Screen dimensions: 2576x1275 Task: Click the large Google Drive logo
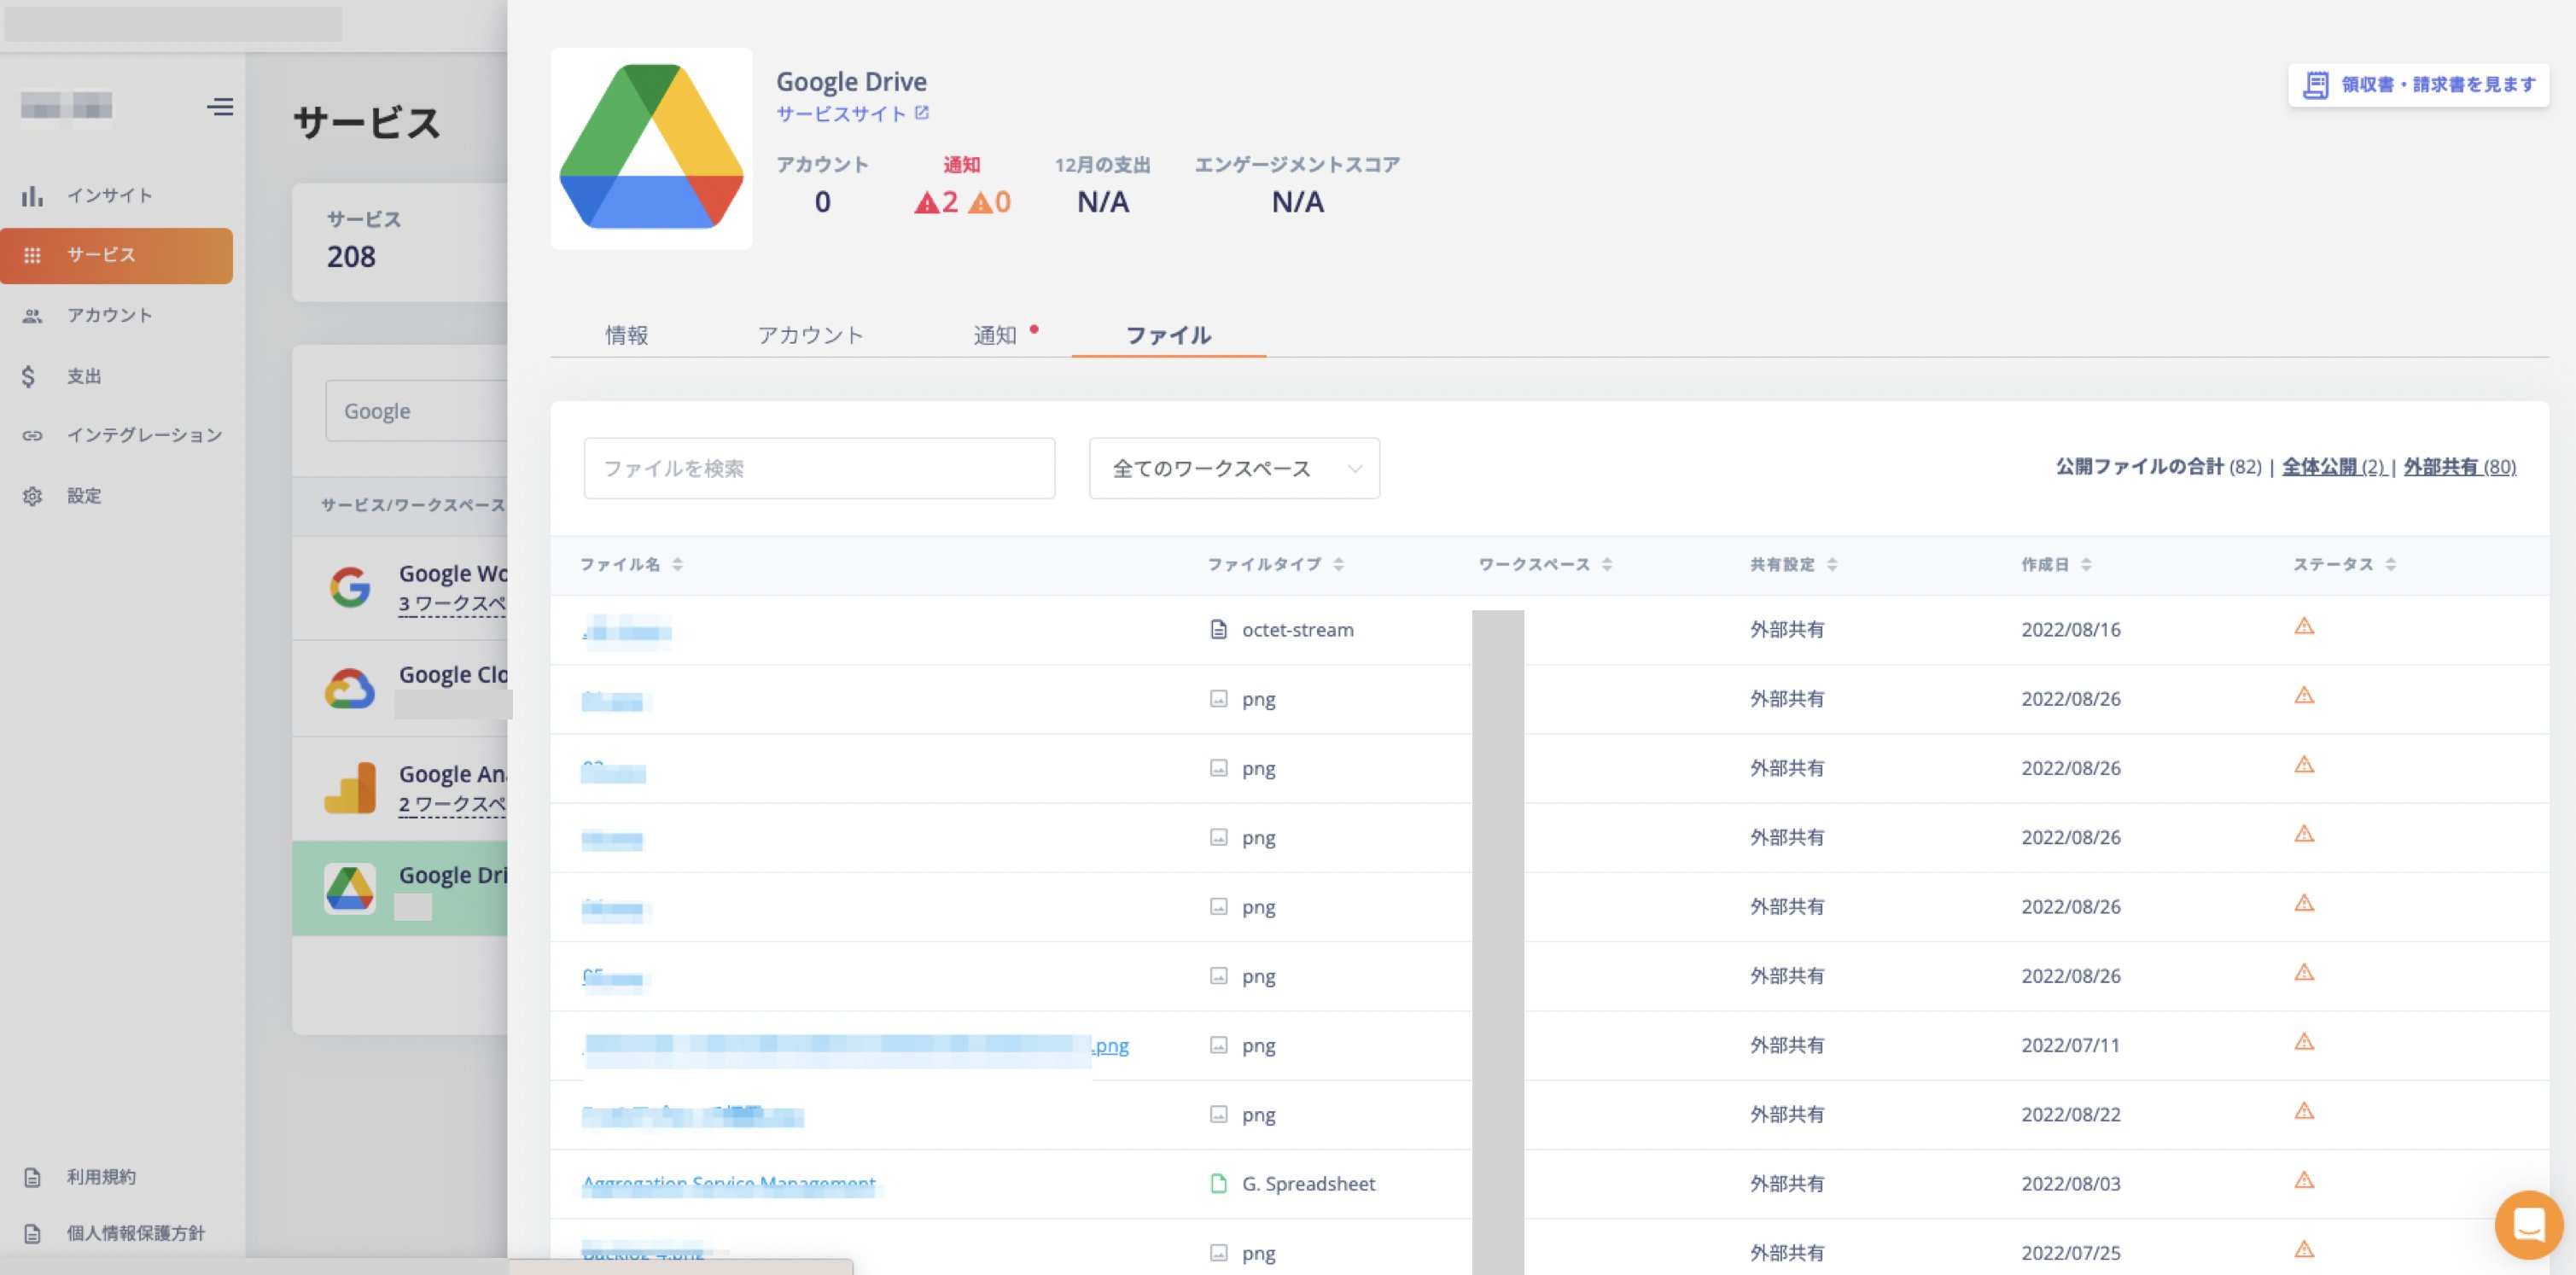(x=651, y=148)
